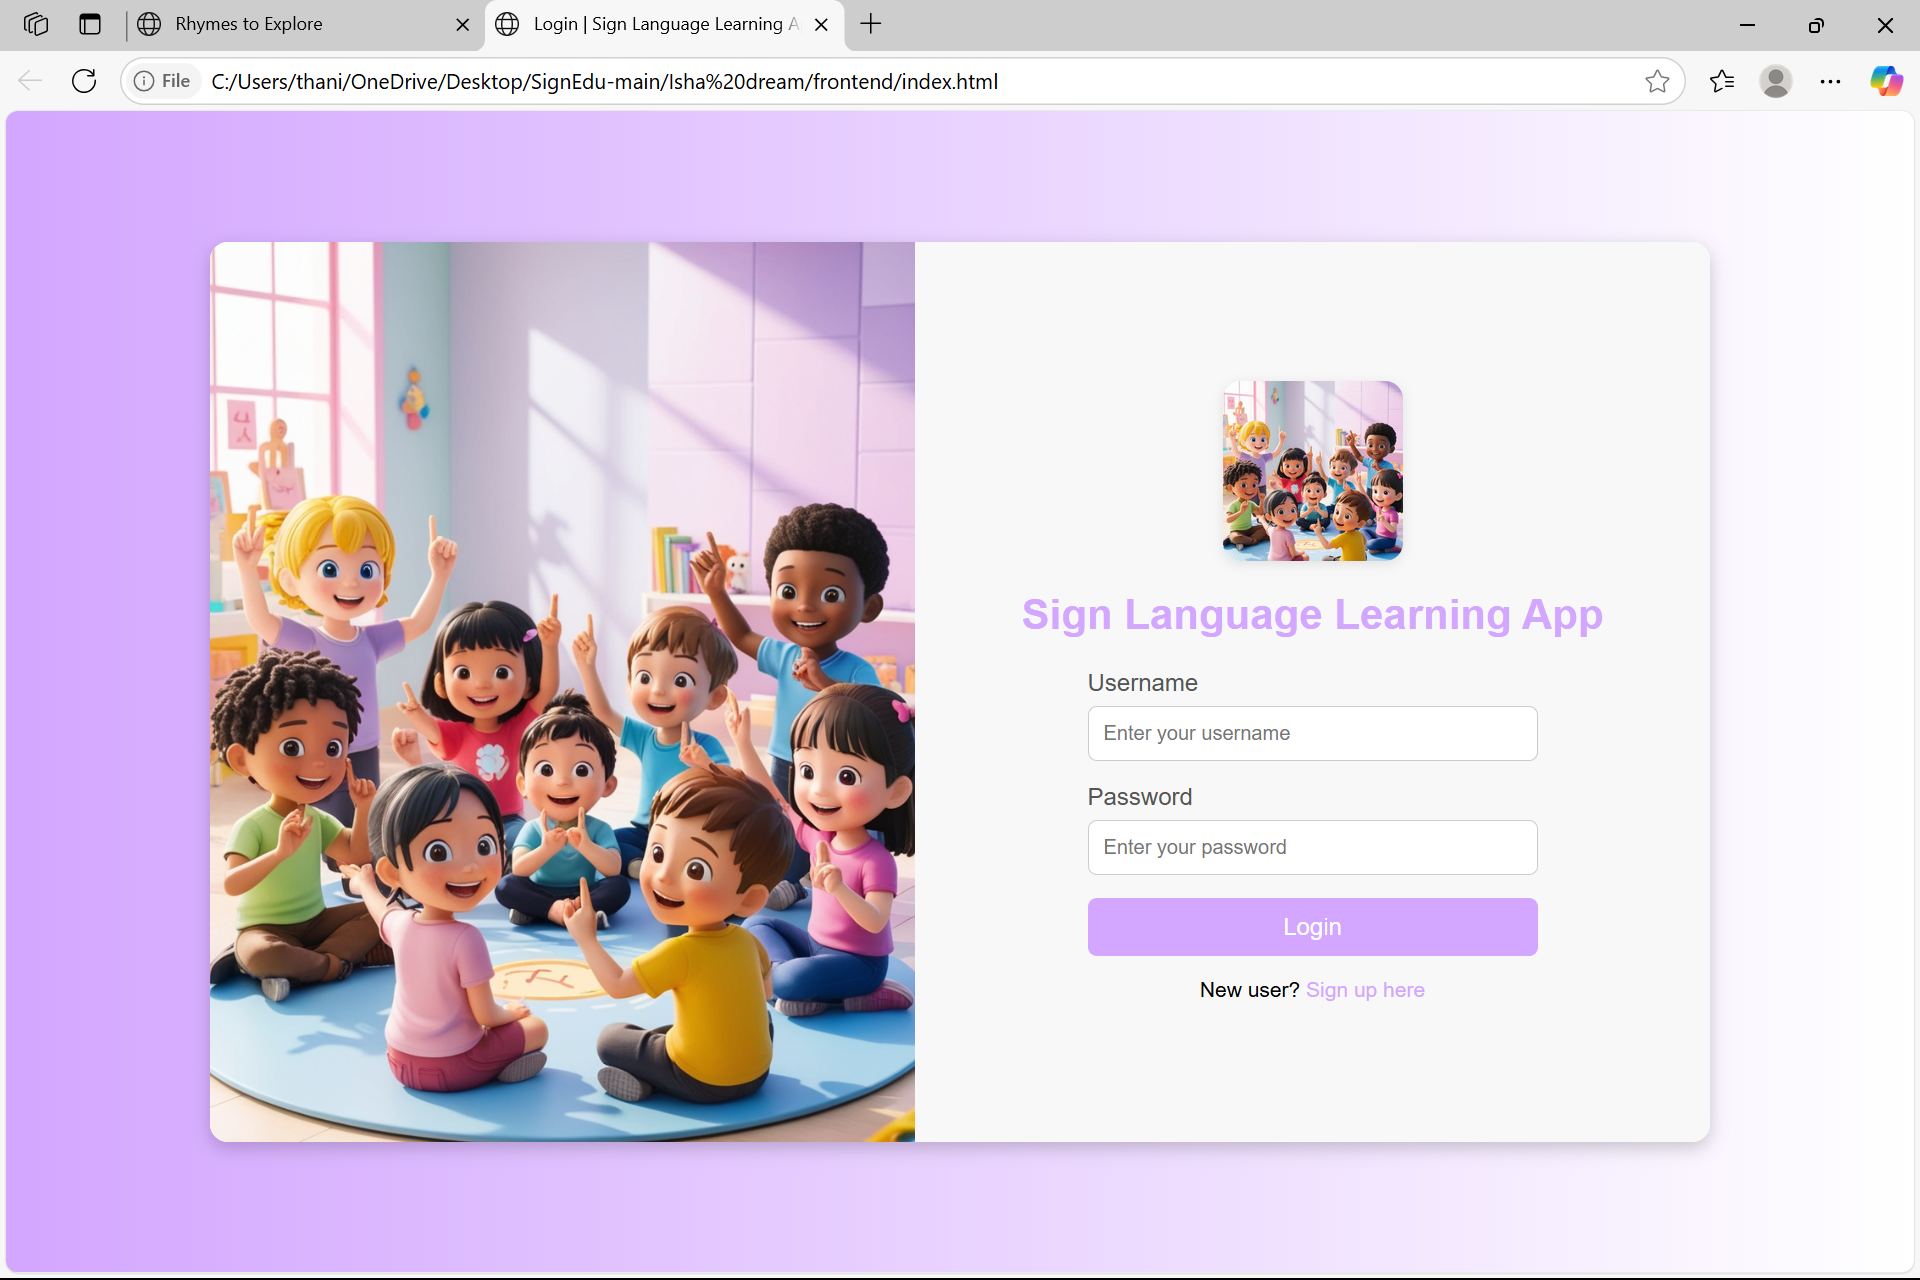Launch the Copilot icon
The width and height of the screenshot is (1920, 1280).
[x=1886, y=81]
